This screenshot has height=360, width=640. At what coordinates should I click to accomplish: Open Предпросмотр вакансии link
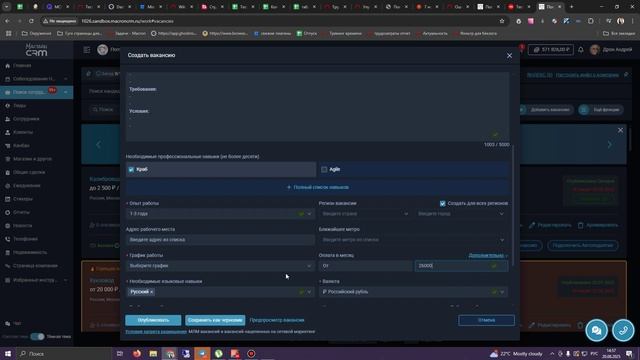277,320
